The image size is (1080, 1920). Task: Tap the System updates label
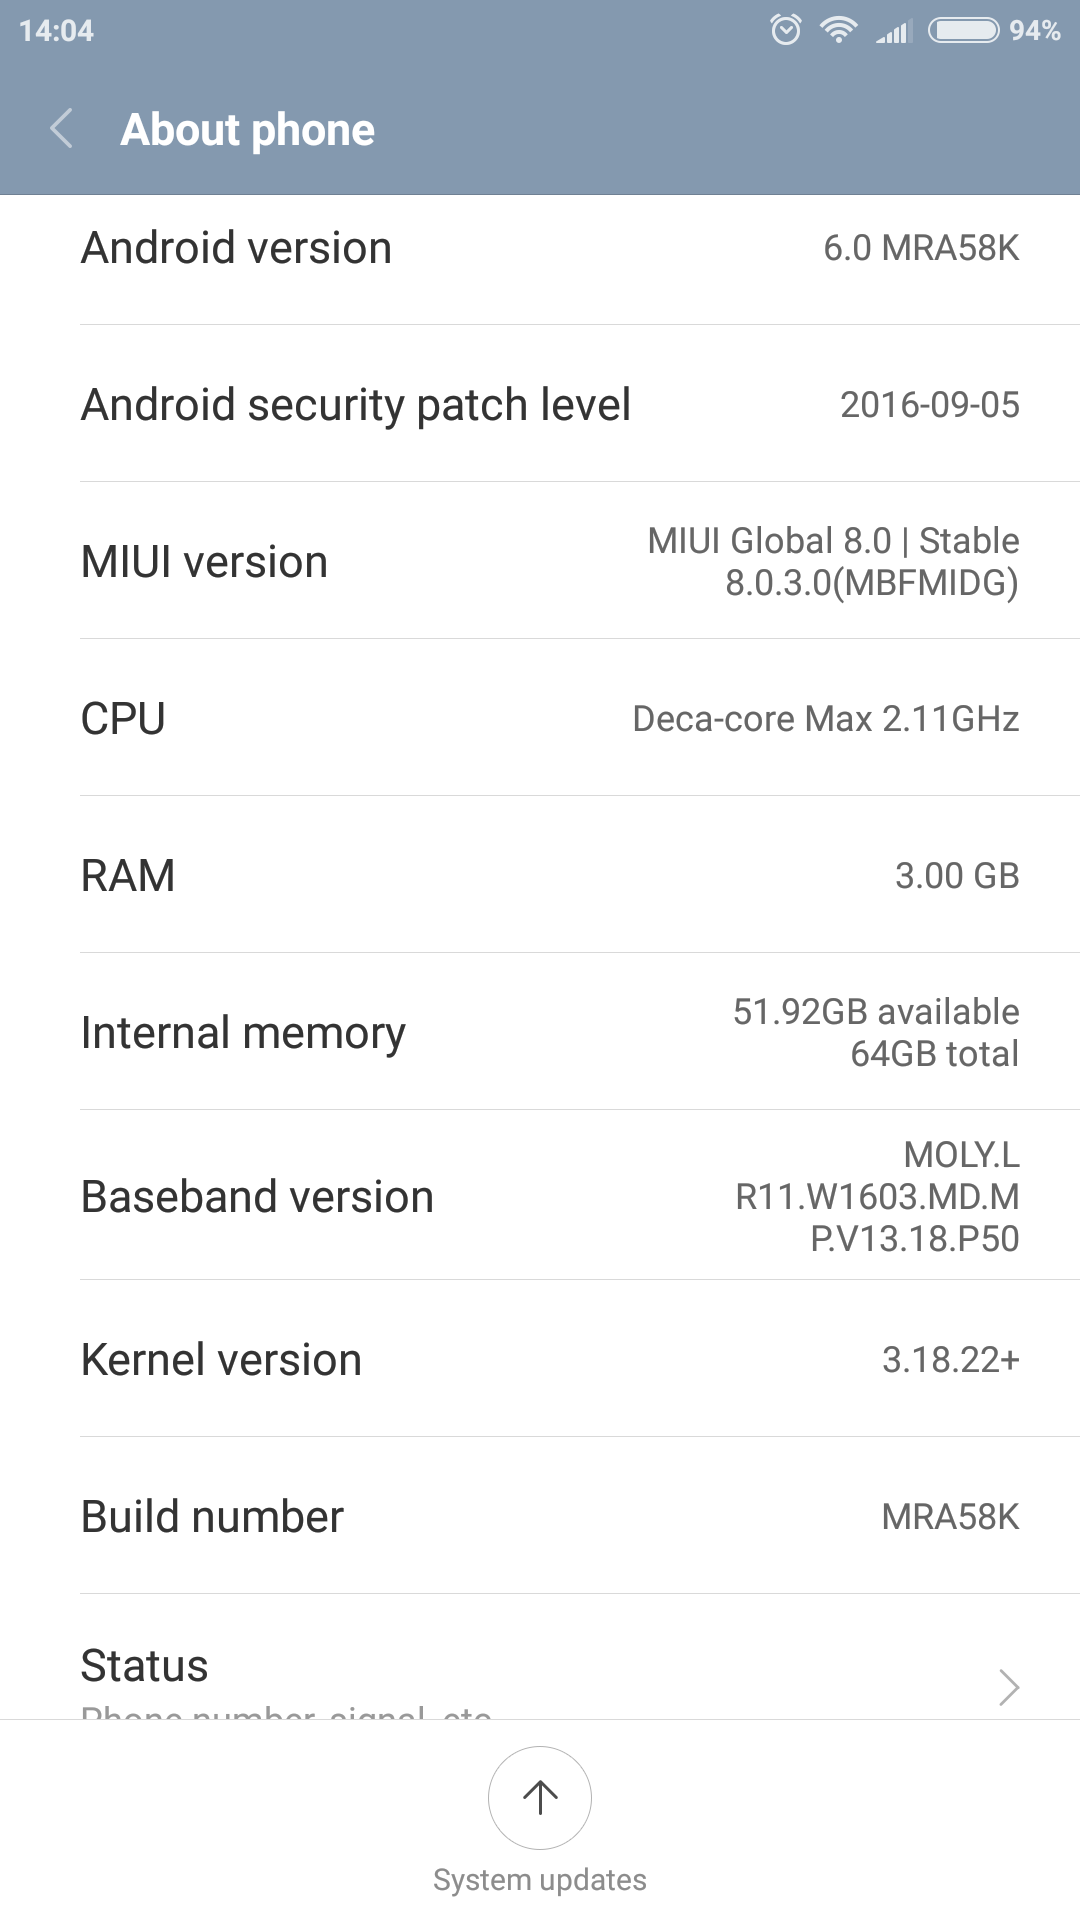click(540, 1880)
